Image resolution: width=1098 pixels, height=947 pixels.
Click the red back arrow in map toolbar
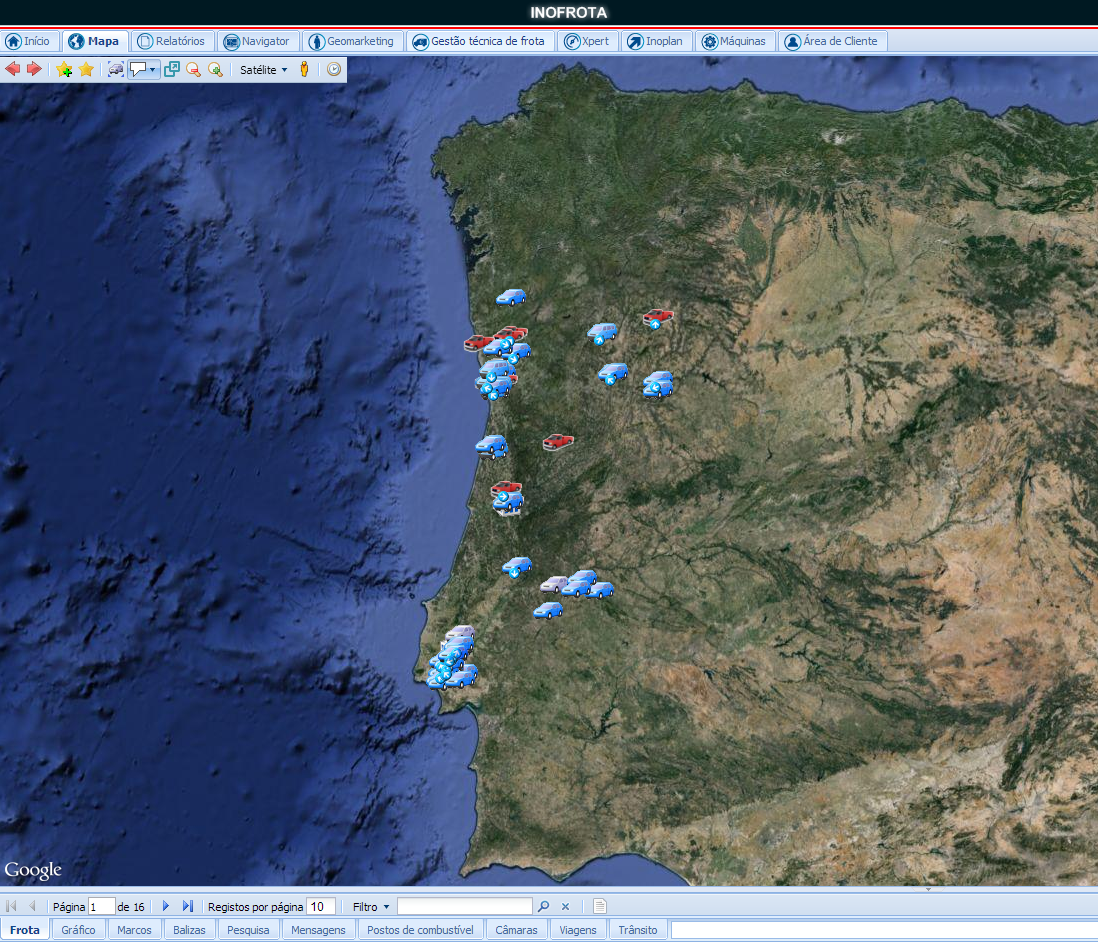pyautogui.click(x=13, y=69)
